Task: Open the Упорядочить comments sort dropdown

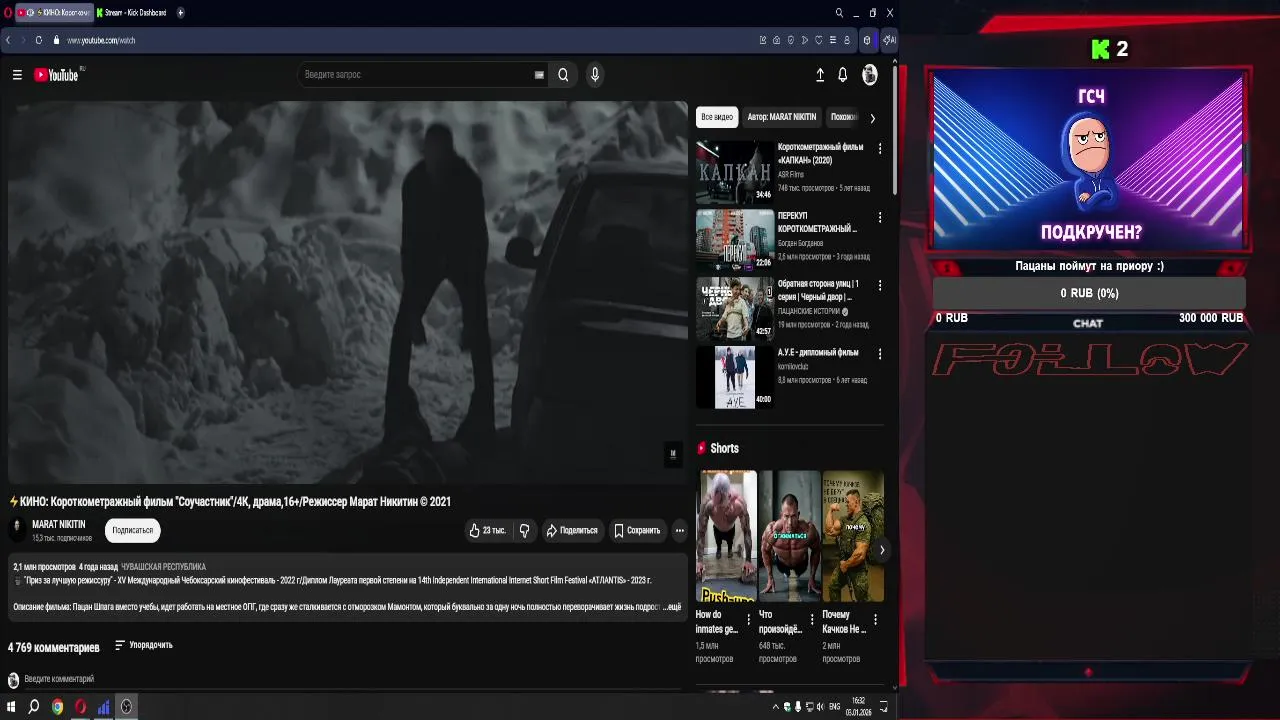Action: pyautogui.click(x=144, y=645)
